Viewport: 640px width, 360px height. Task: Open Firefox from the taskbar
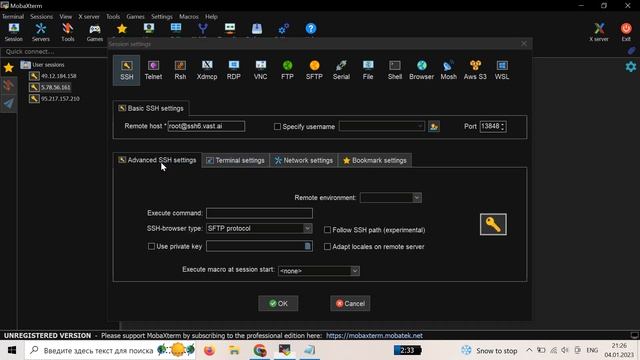click(209, 350)
